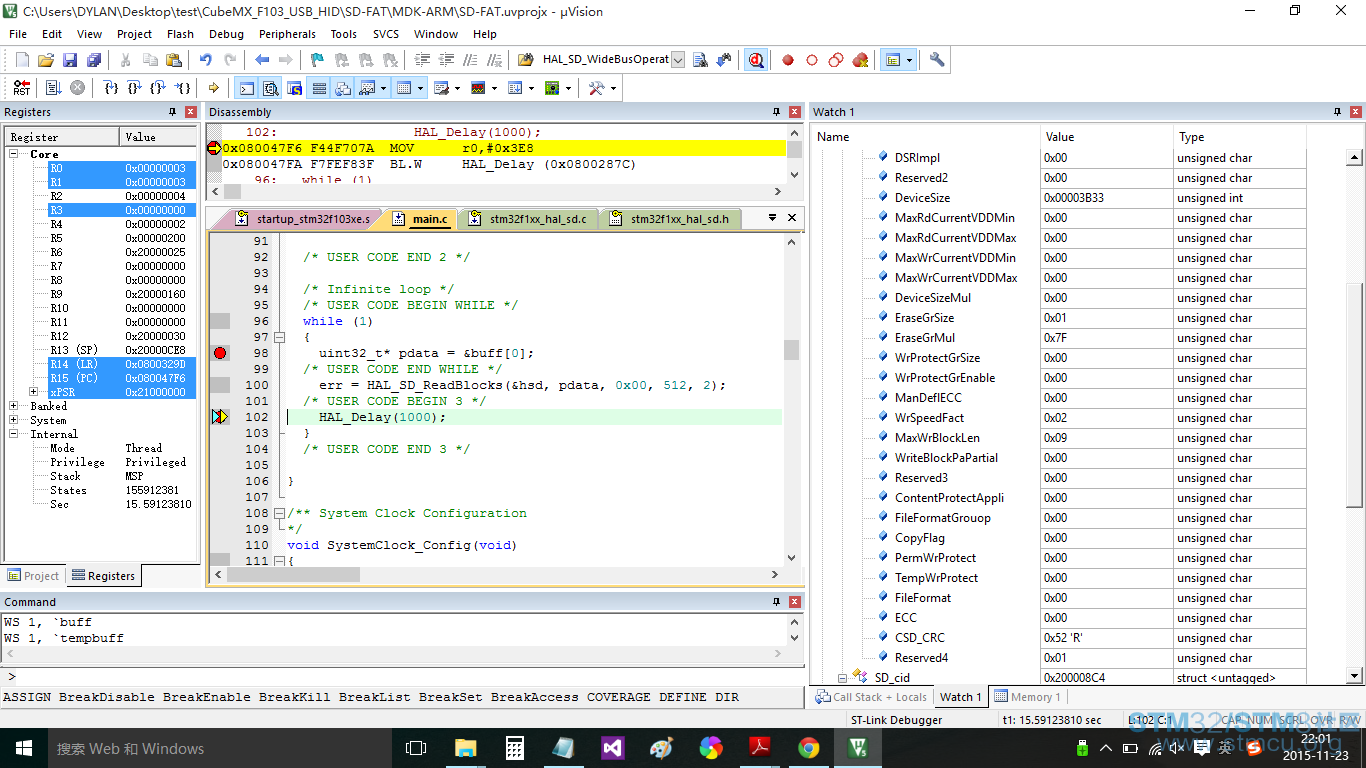Screen dimensions: 1366x768
Task: Toggle the Command Window toolbar button
Action: [246, 88]
